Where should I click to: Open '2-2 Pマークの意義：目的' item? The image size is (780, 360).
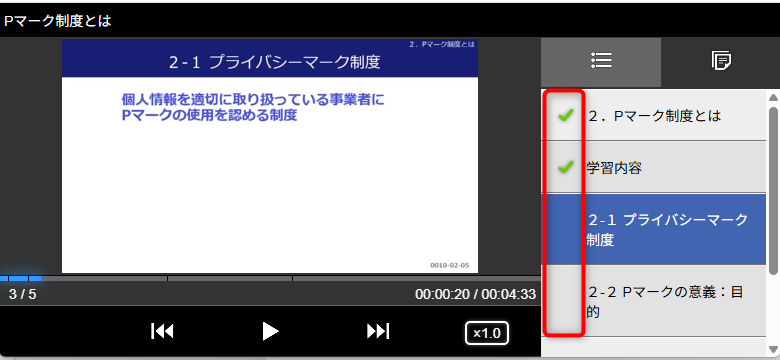pos(653,301)
